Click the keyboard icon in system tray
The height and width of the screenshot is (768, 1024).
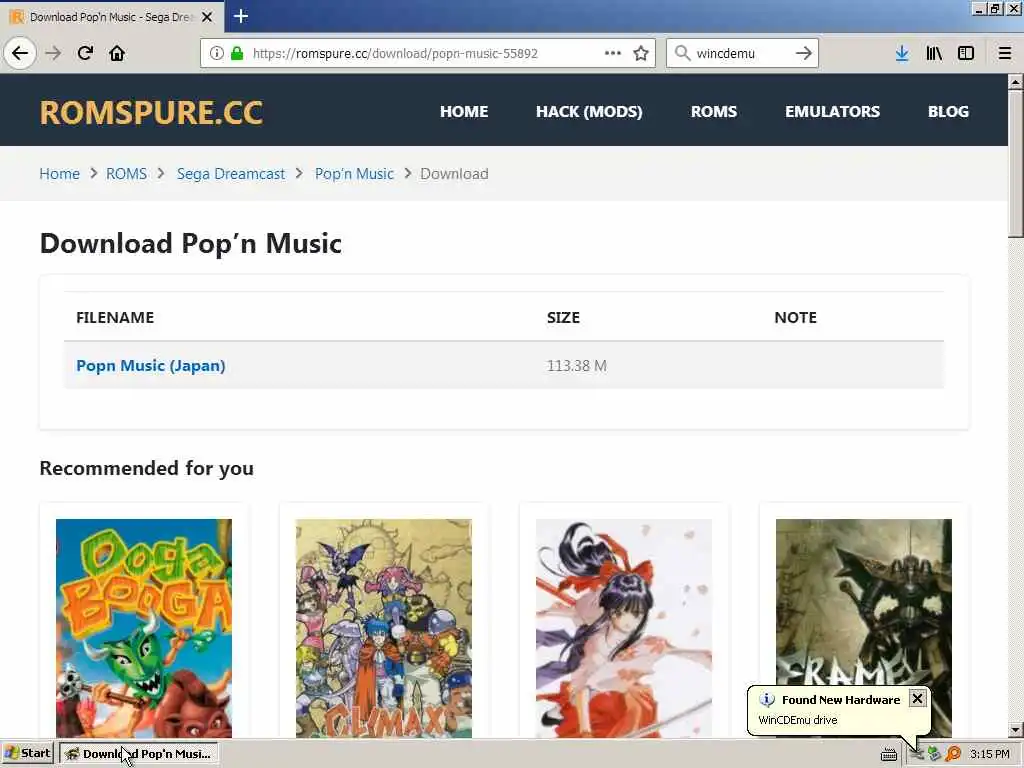[888, 754]
